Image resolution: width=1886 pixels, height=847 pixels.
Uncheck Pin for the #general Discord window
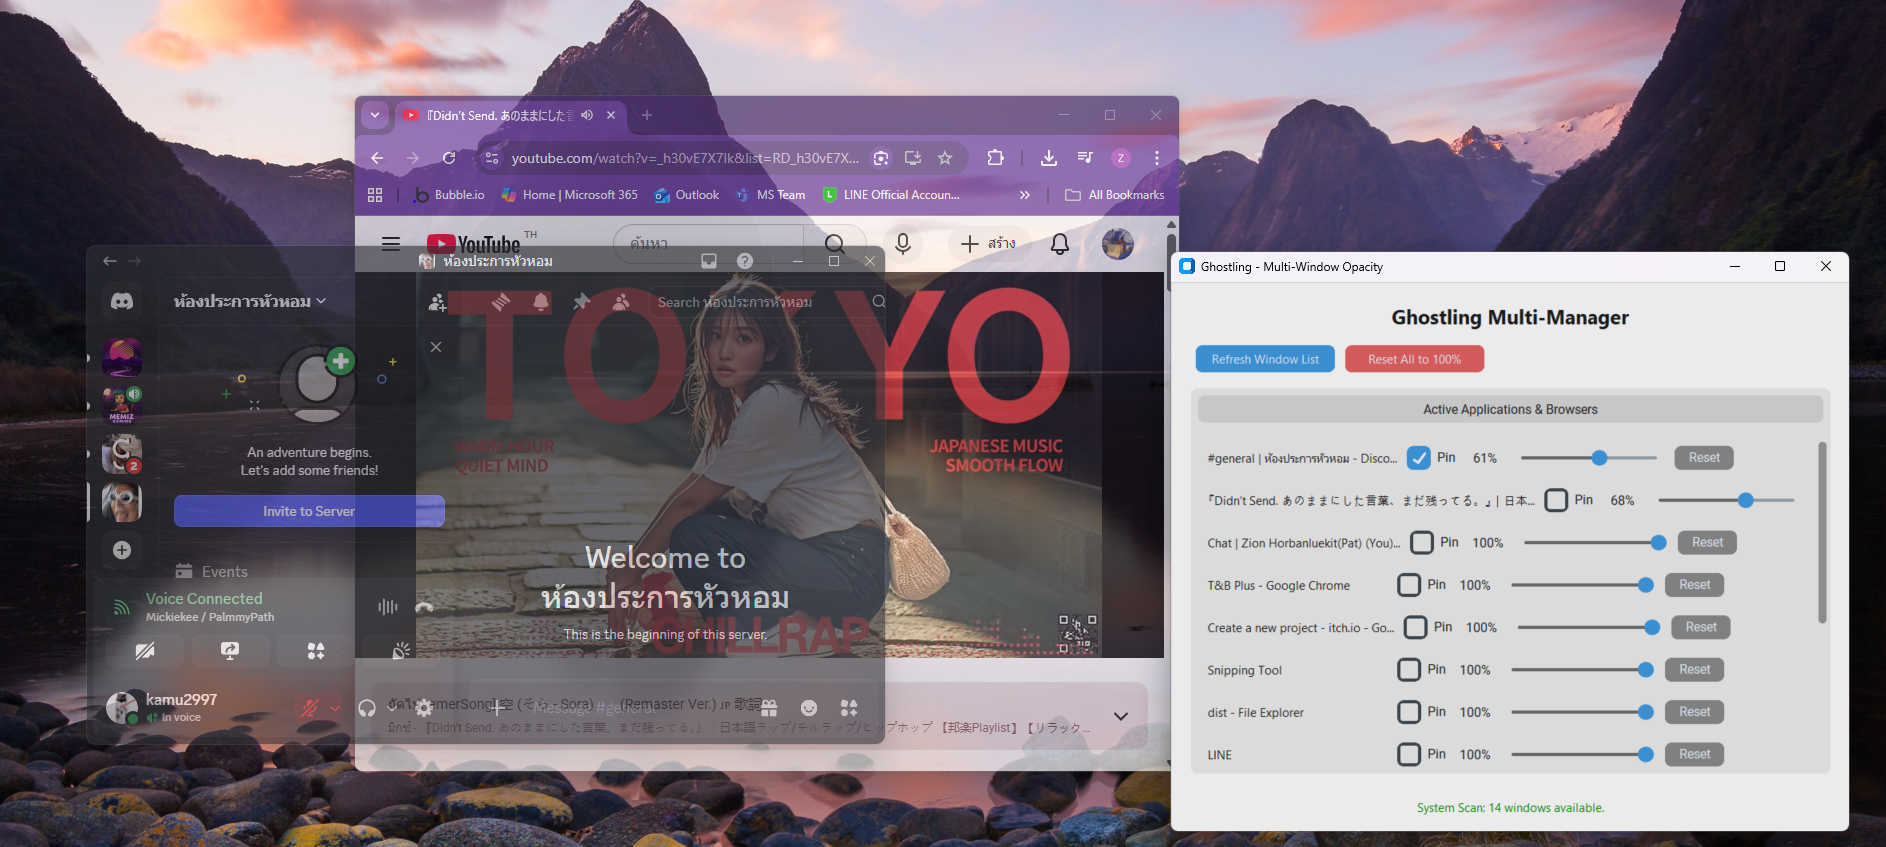tap(1419, 458)
